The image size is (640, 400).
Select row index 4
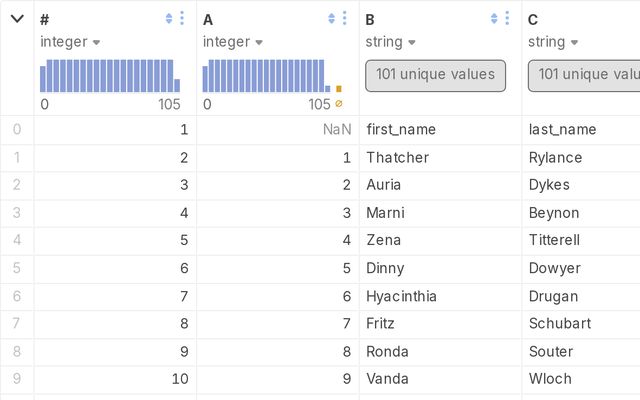pyautogui.click(x=17, y=240)
